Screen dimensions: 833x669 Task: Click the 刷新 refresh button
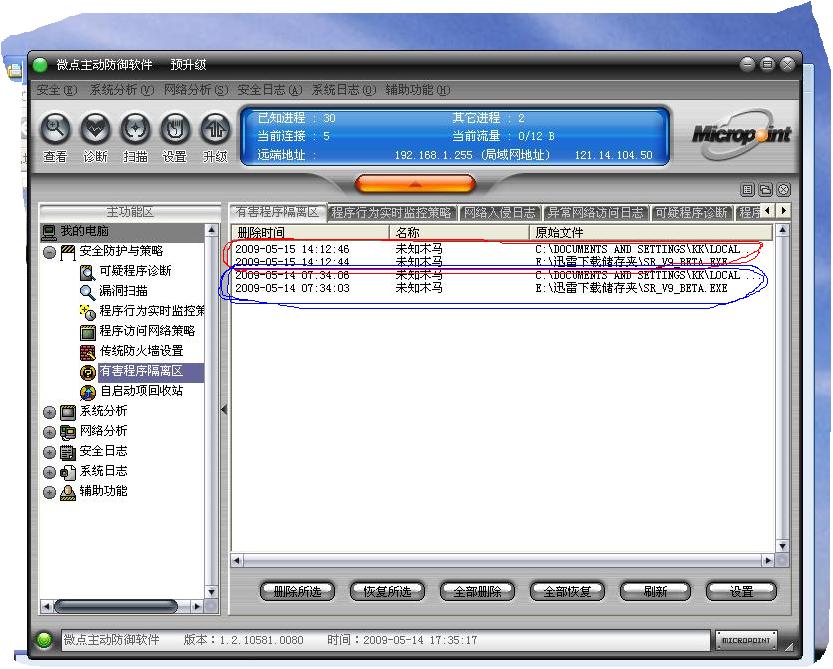coord(655,591)
